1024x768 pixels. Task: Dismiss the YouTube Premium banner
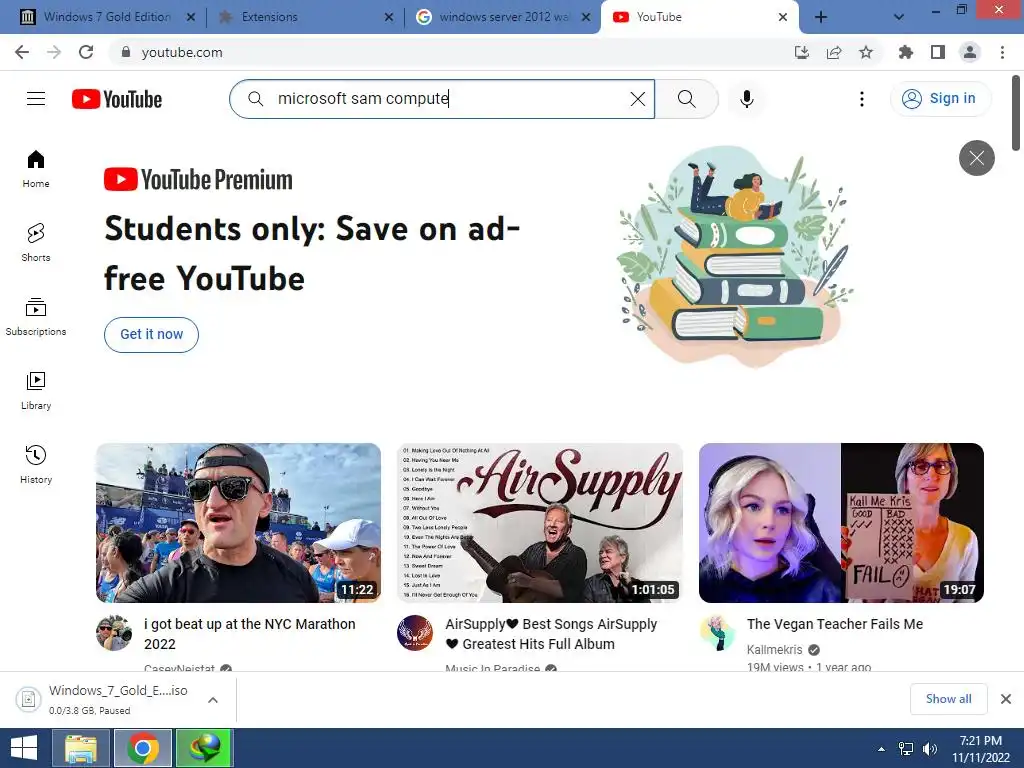pos(976,158)
